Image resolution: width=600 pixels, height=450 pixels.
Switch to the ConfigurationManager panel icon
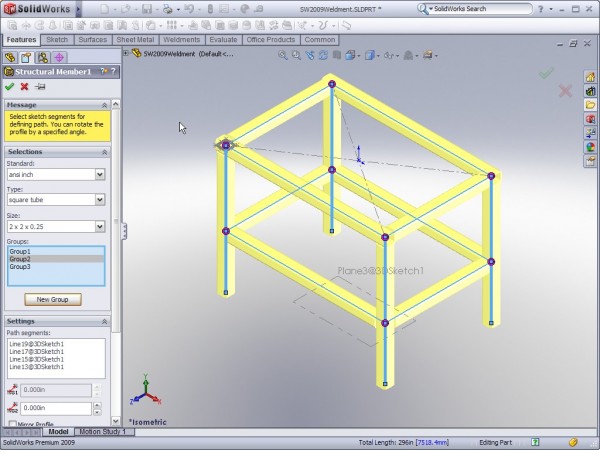pos(43,57)
